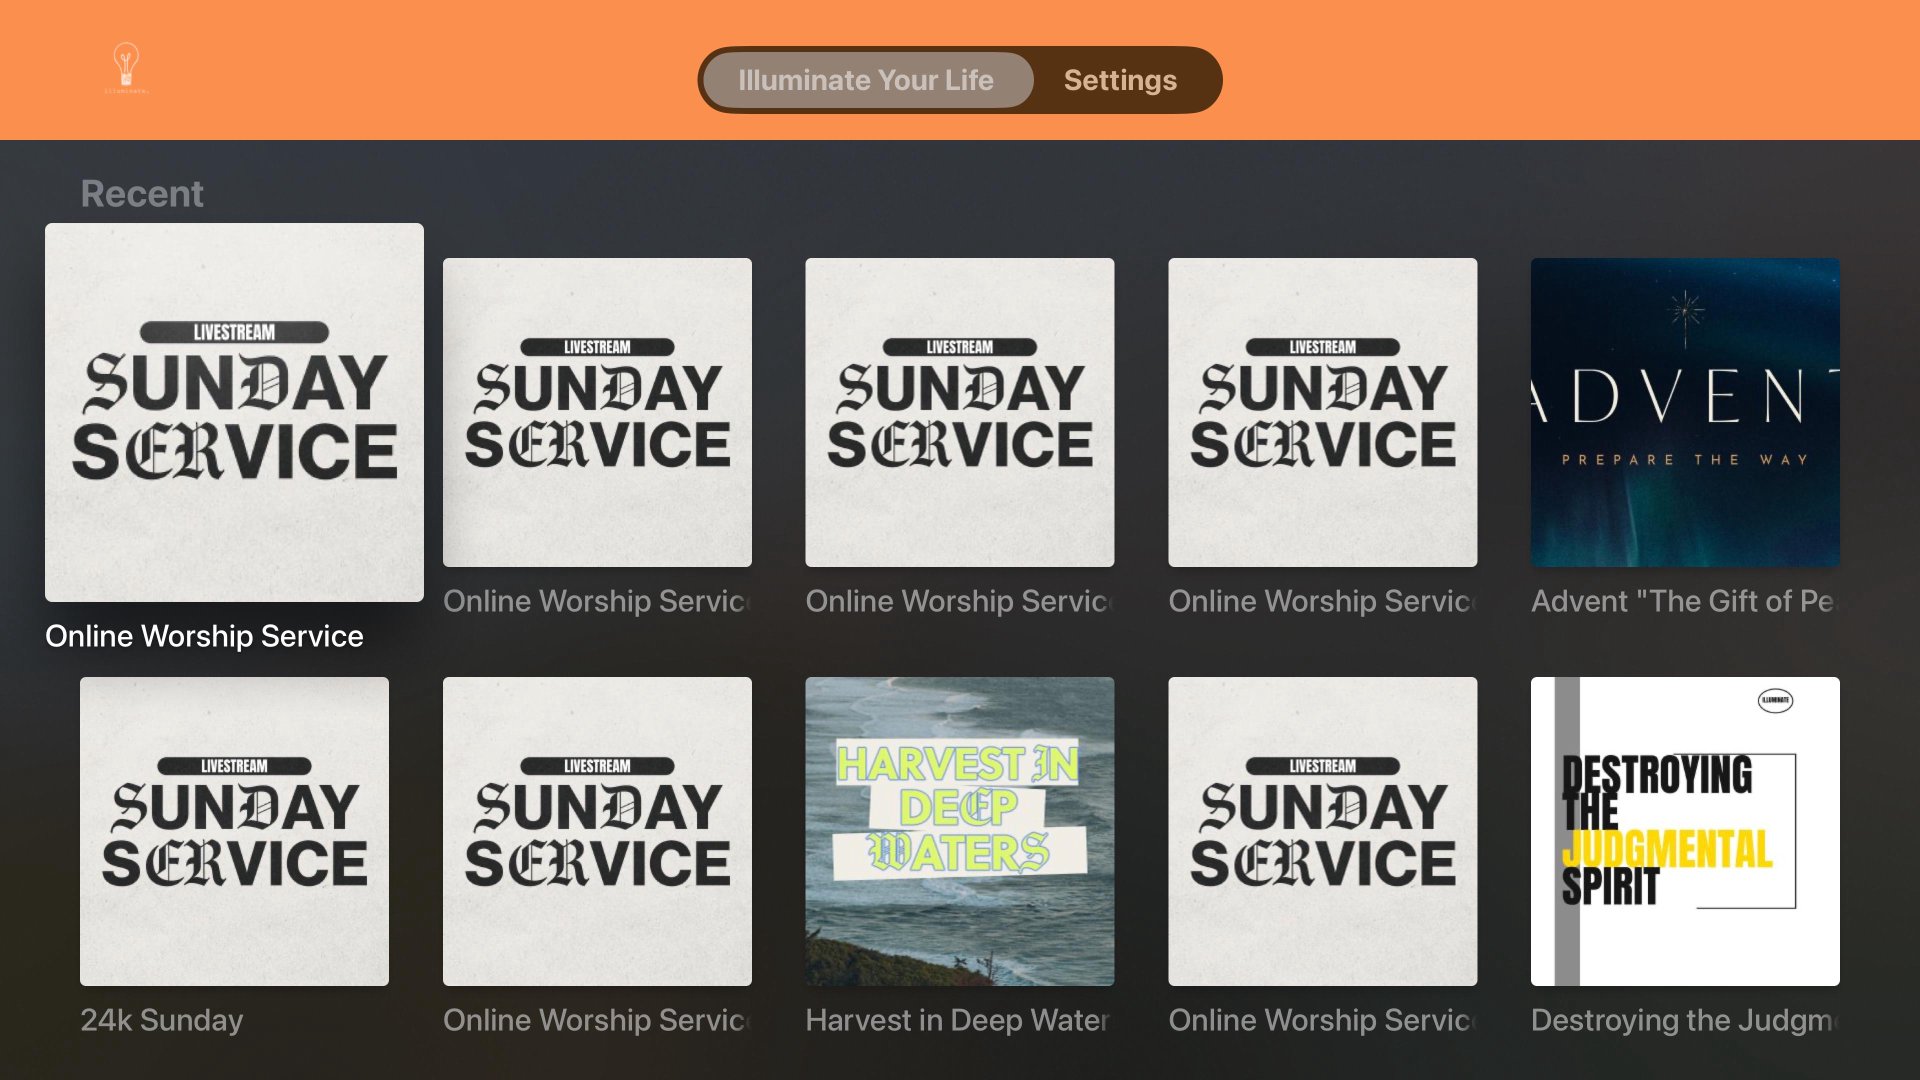Viewport: 1920px width, 1080px height.
Task: Open second Sunday Service thumbnail in bottom row
Action: (x=597, y=831)
